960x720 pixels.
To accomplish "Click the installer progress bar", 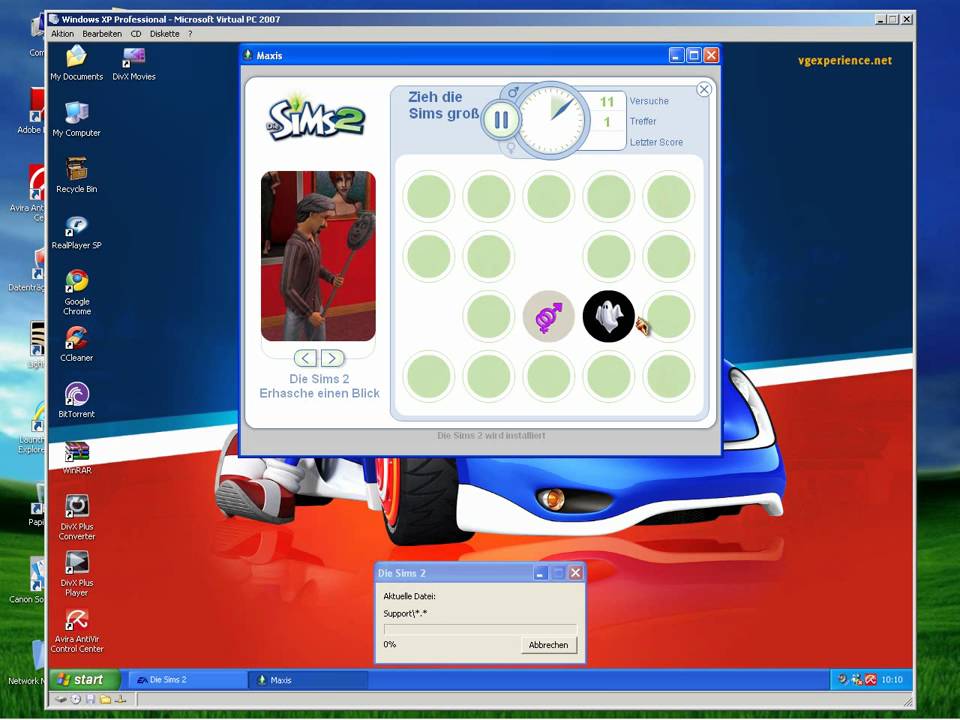I will pyautogui.click(x=480, y=629).
